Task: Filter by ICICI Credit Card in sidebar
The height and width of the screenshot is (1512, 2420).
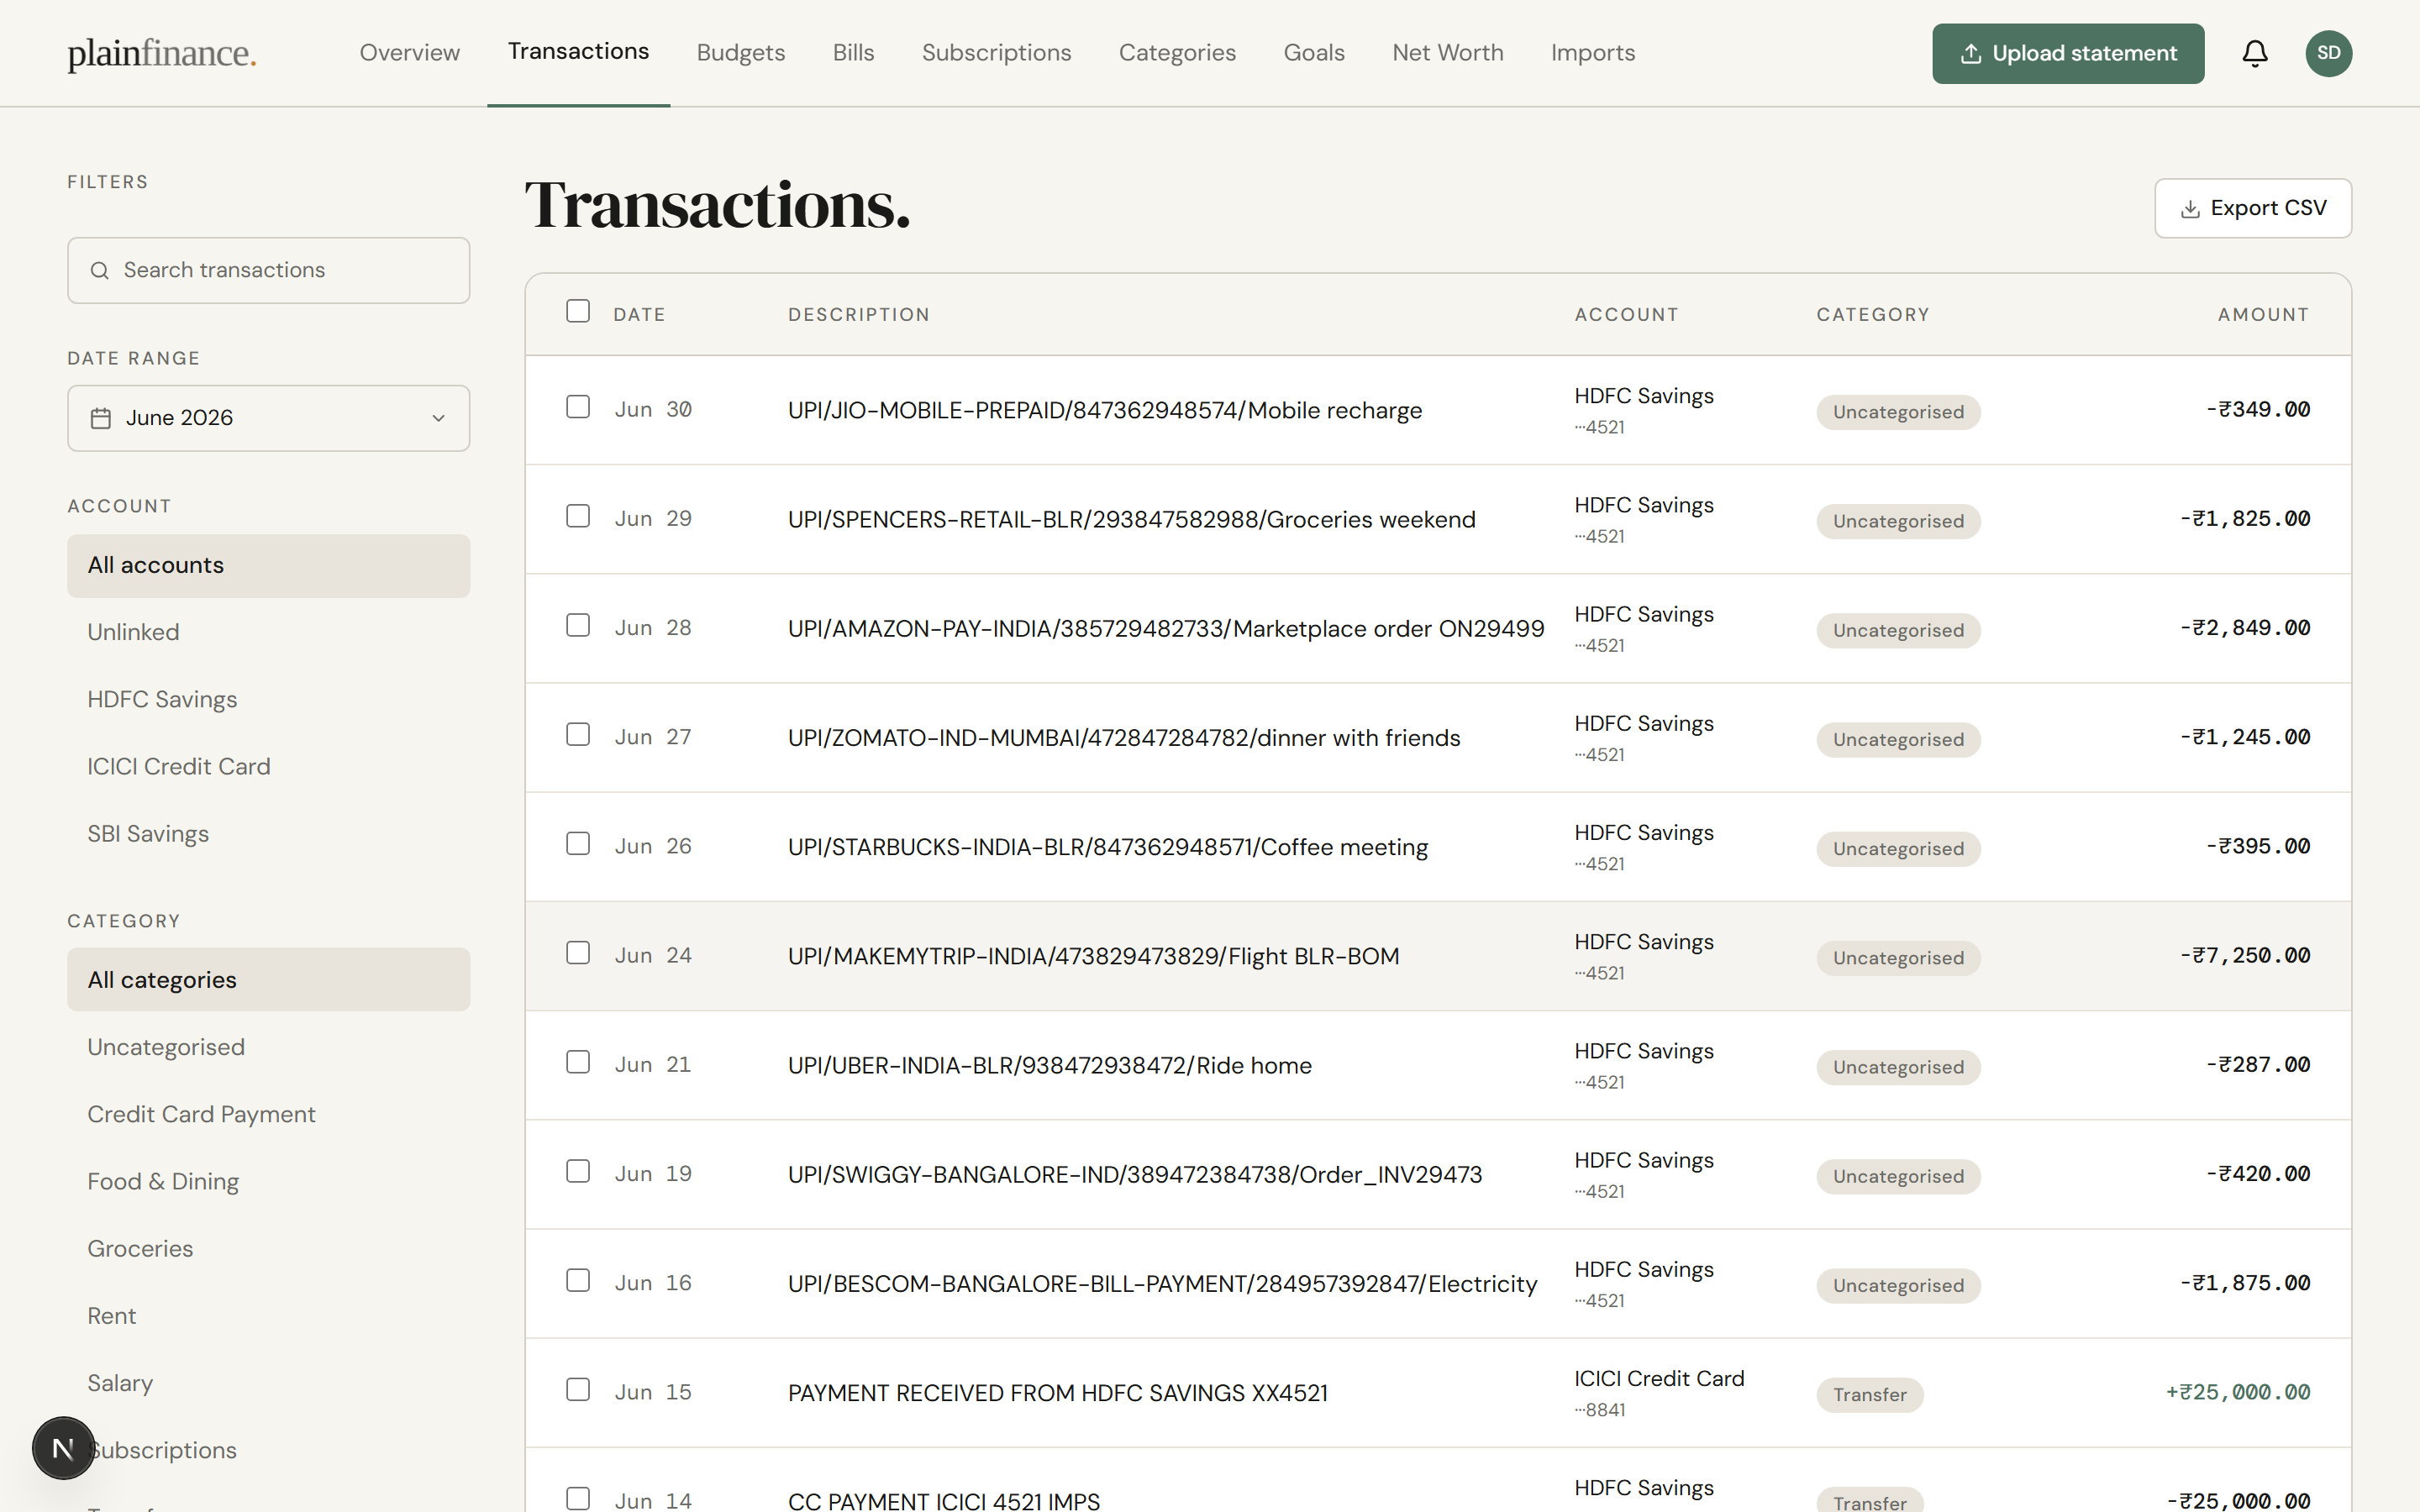Action: 268,767
